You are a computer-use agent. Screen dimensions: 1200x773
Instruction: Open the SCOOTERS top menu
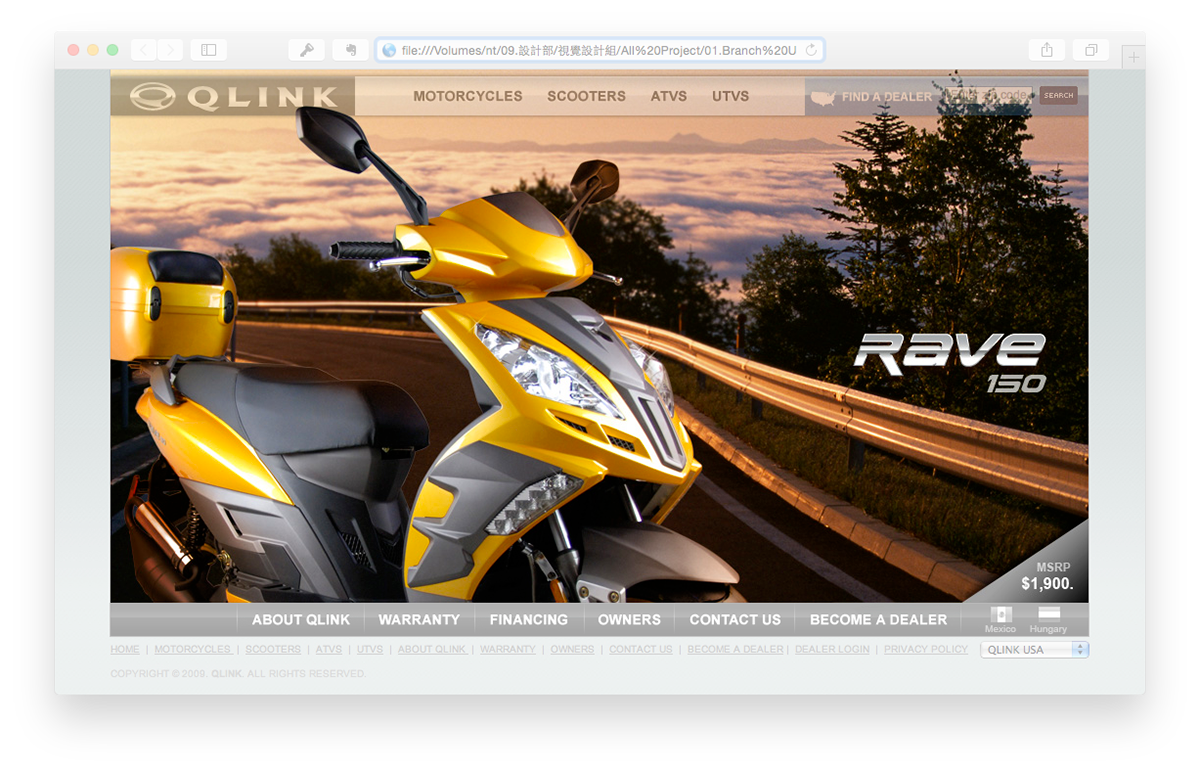coord(586,96)
